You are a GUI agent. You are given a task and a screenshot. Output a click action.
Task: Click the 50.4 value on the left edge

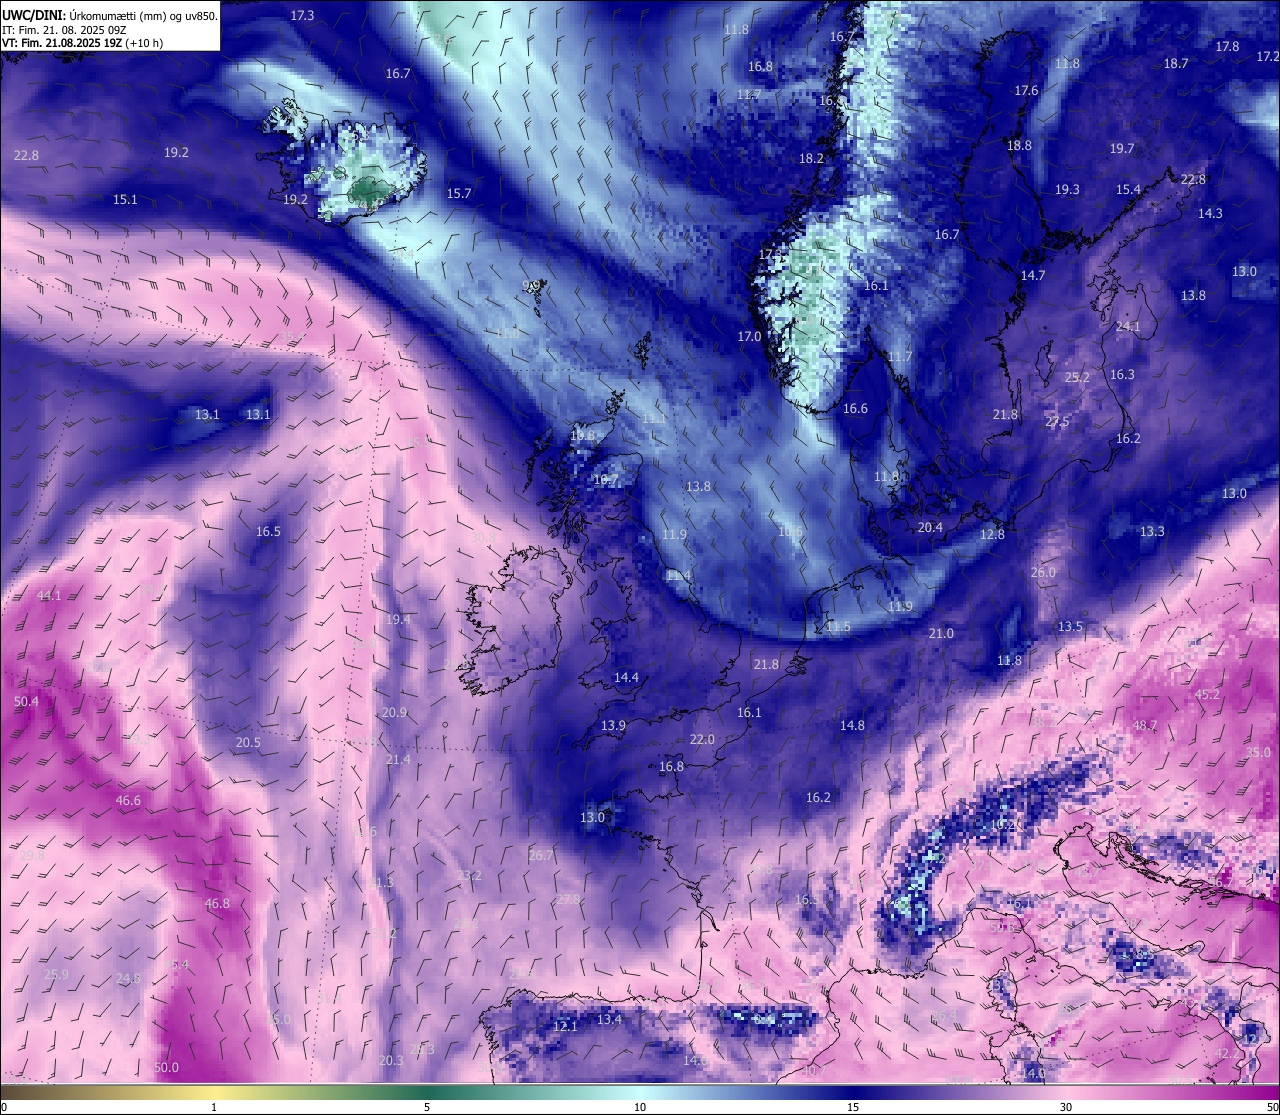pos(26,702)
